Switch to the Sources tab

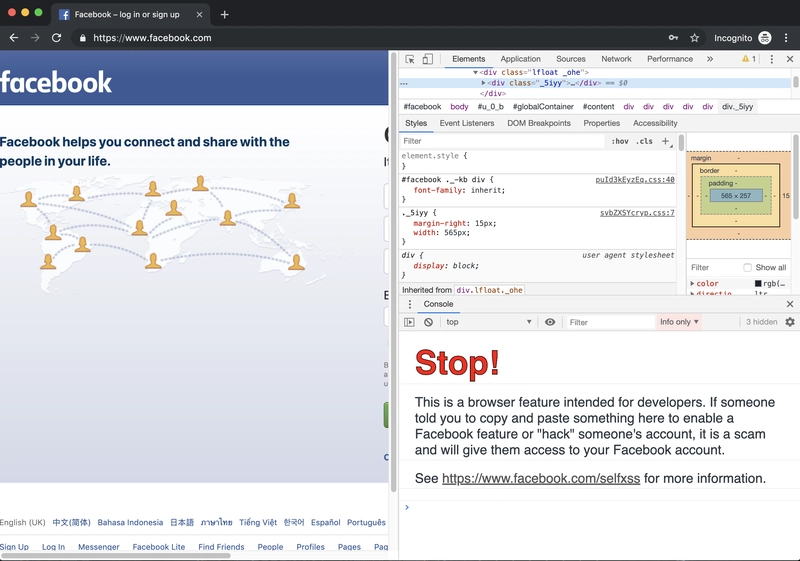tap(570, 59)
